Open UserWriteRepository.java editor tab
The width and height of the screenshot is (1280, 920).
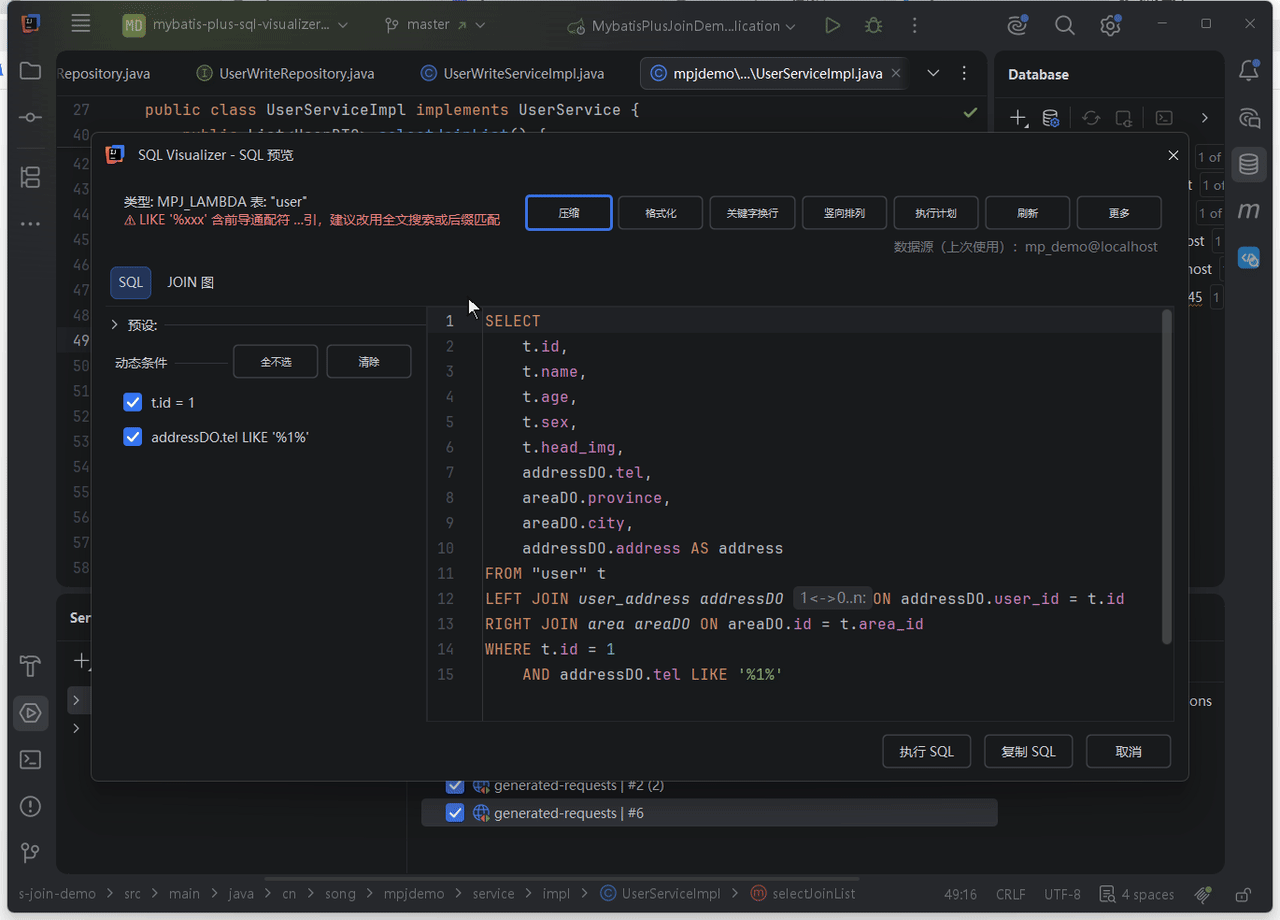[x=286, y=73]
